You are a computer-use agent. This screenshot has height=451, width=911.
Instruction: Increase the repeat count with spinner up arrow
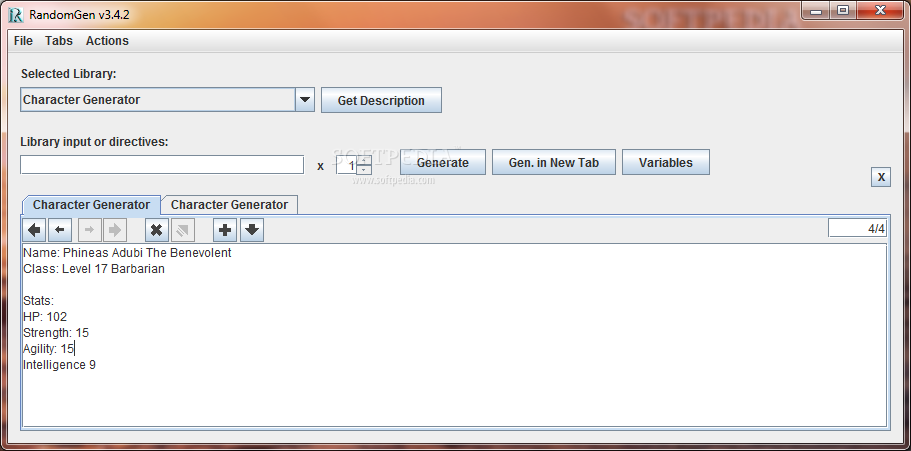(364, 160)
